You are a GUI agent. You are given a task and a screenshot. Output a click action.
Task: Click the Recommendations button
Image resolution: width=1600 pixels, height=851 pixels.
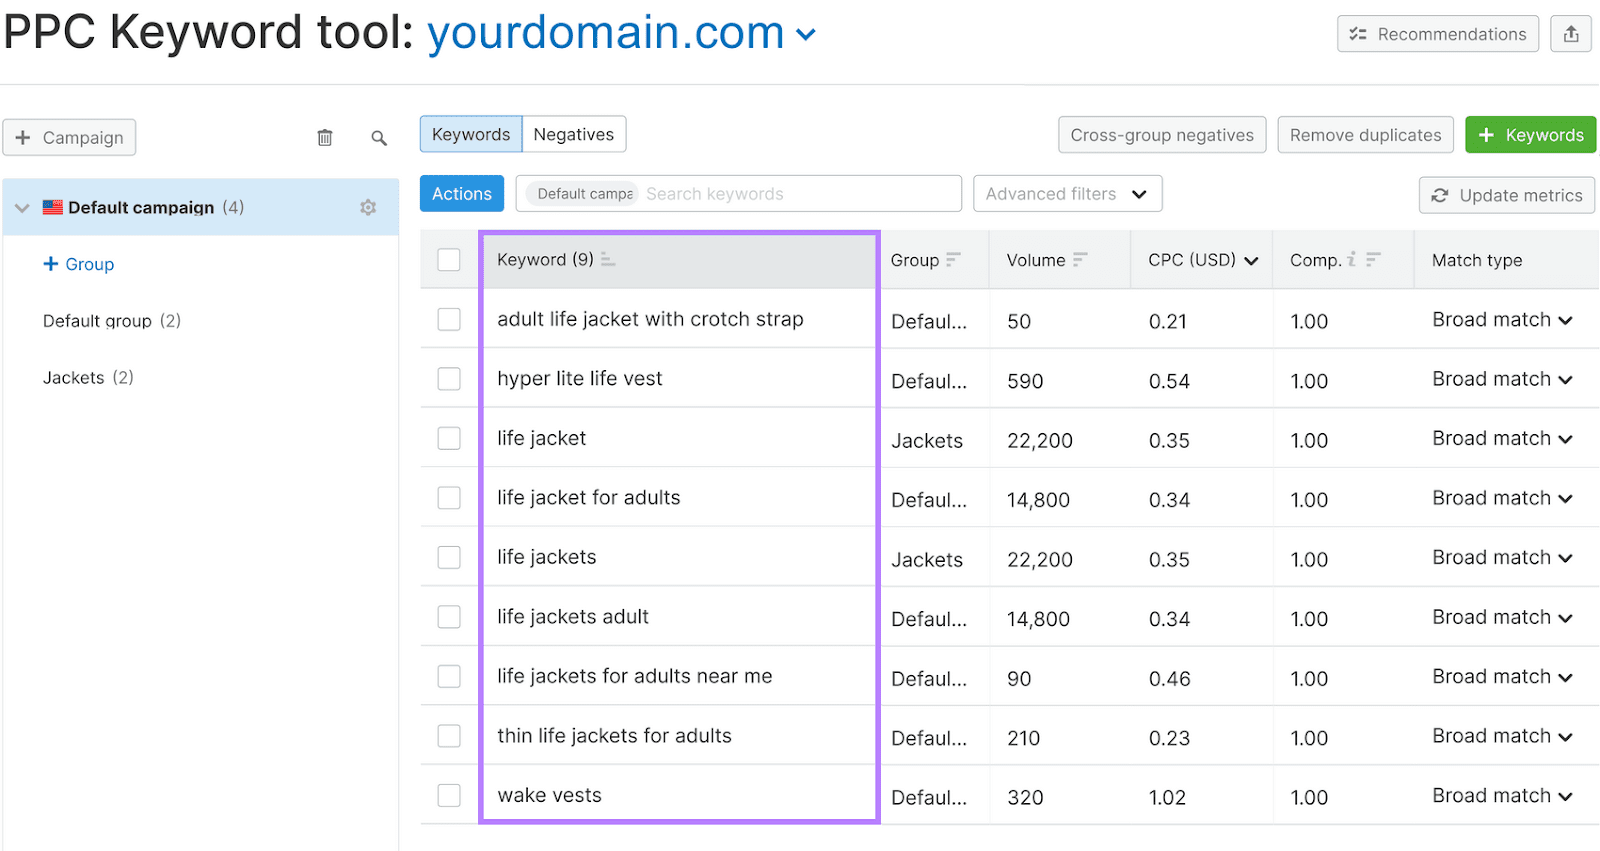pyautogui.click(x=1438, y=34)
